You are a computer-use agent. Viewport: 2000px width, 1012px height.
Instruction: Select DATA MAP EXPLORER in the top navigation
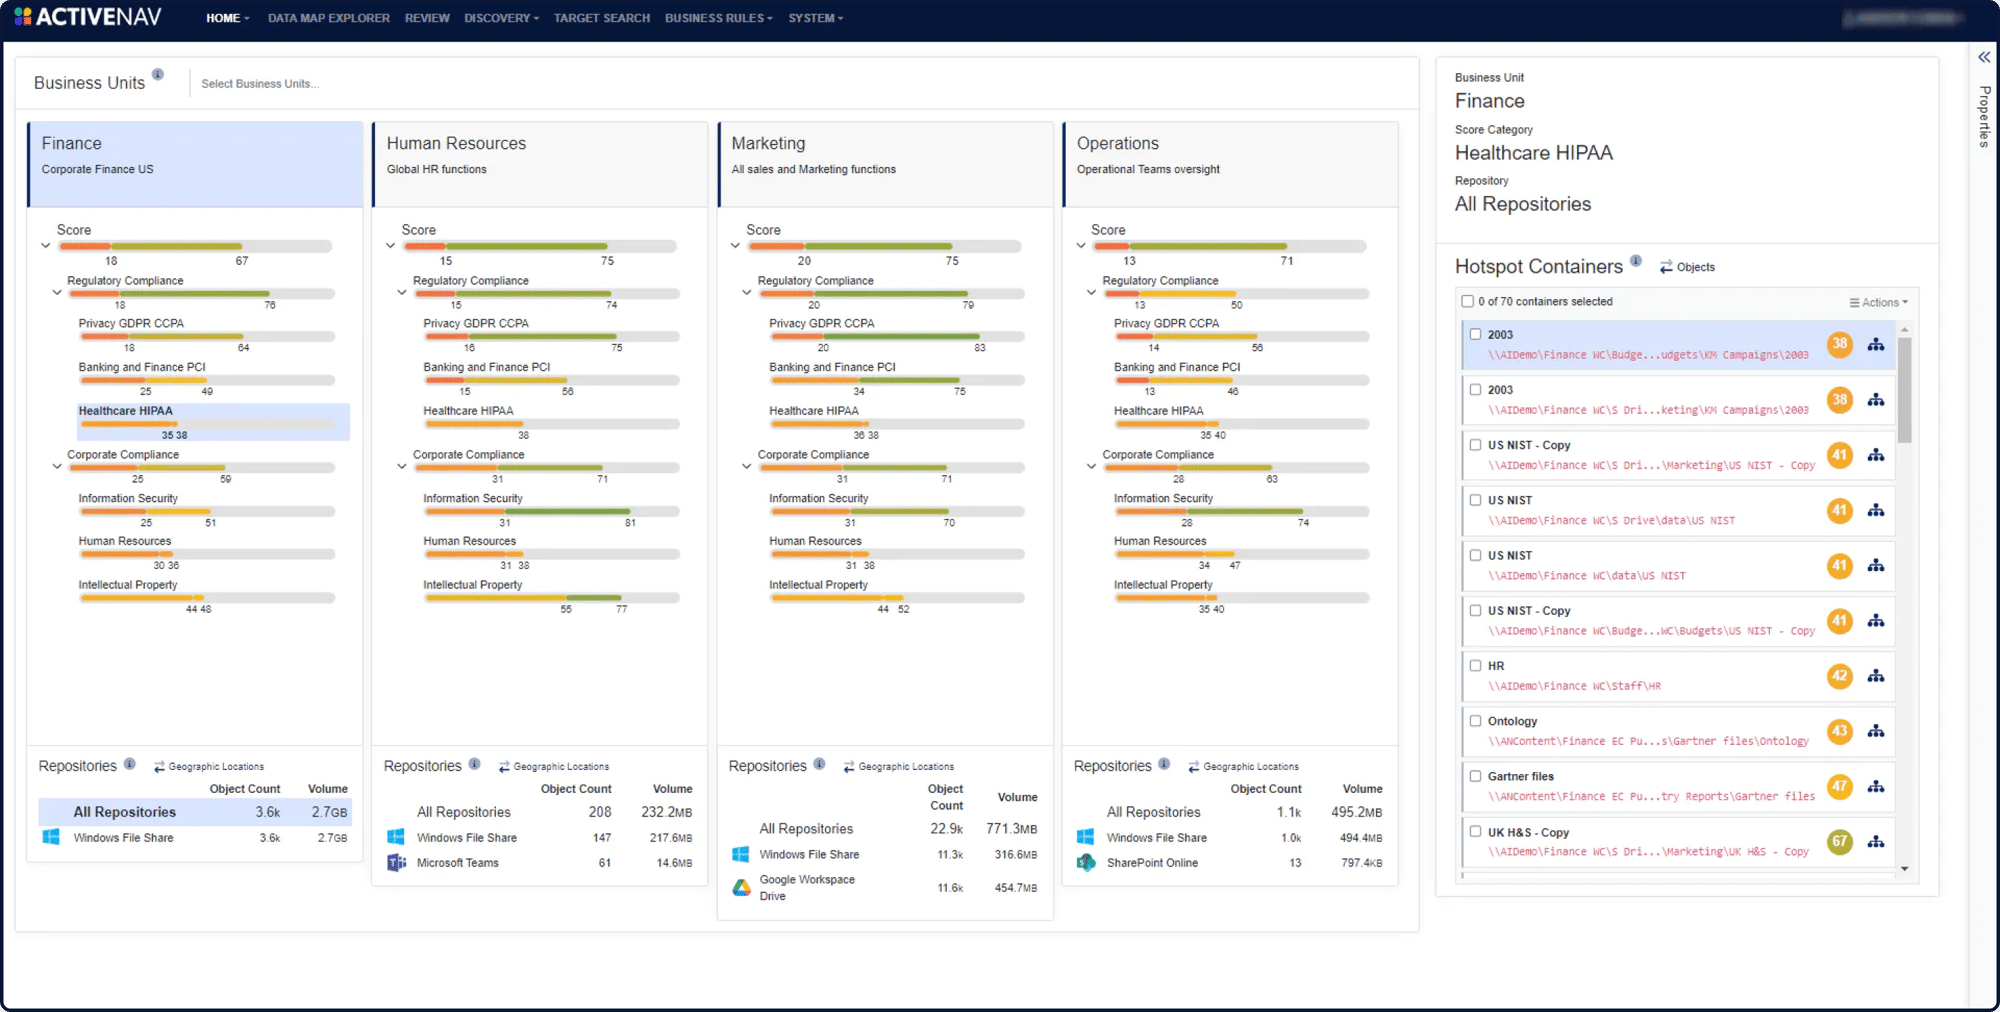(x=328, y=17)
